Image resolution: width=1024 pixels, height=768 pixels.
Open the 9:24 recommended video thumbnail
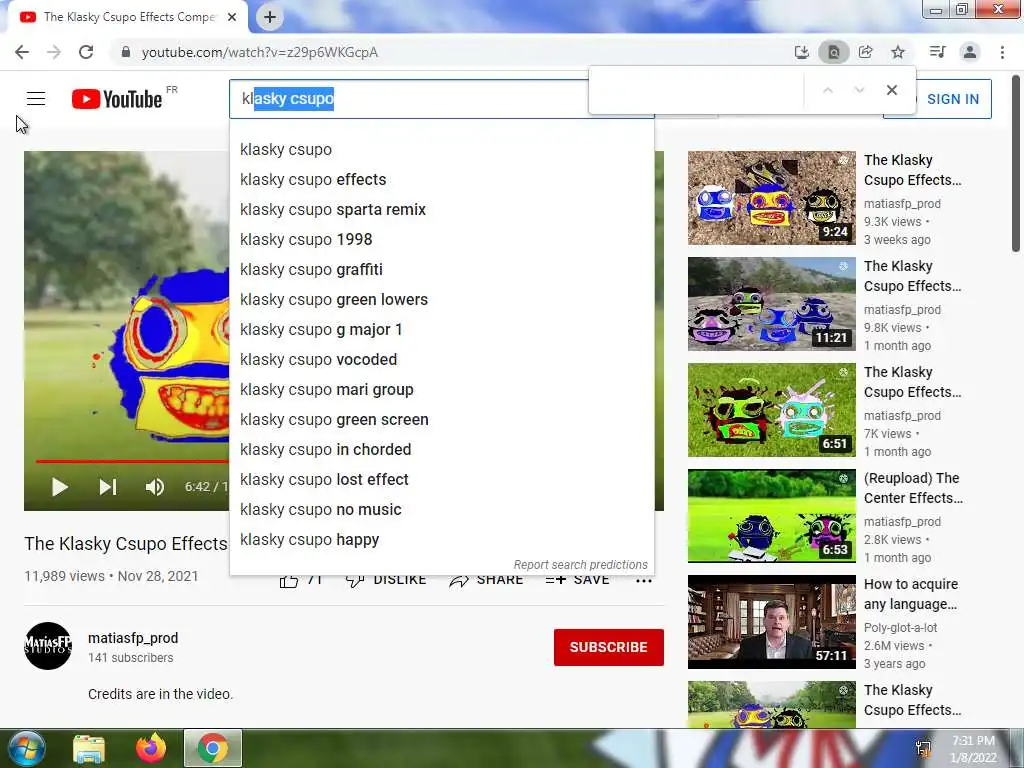coord(771,198)
